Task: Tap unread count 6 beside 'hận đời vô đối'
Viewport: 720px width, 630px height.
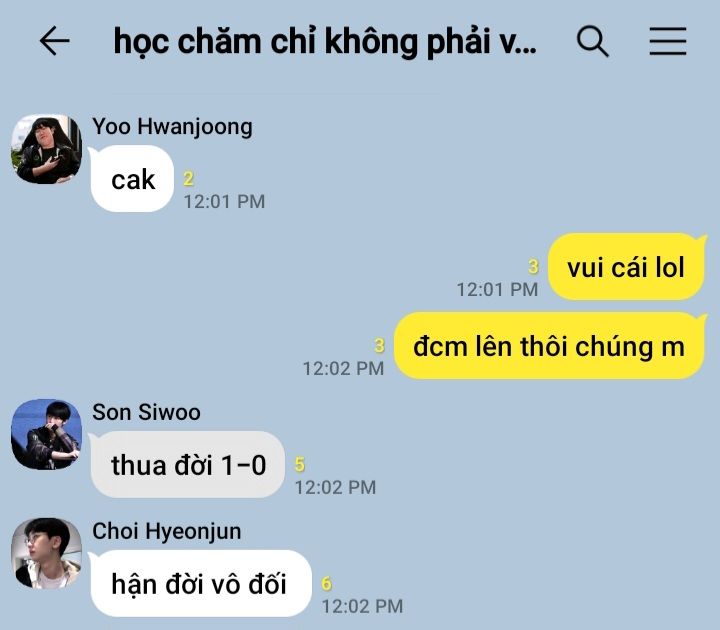Action: [x=326, y=583]
